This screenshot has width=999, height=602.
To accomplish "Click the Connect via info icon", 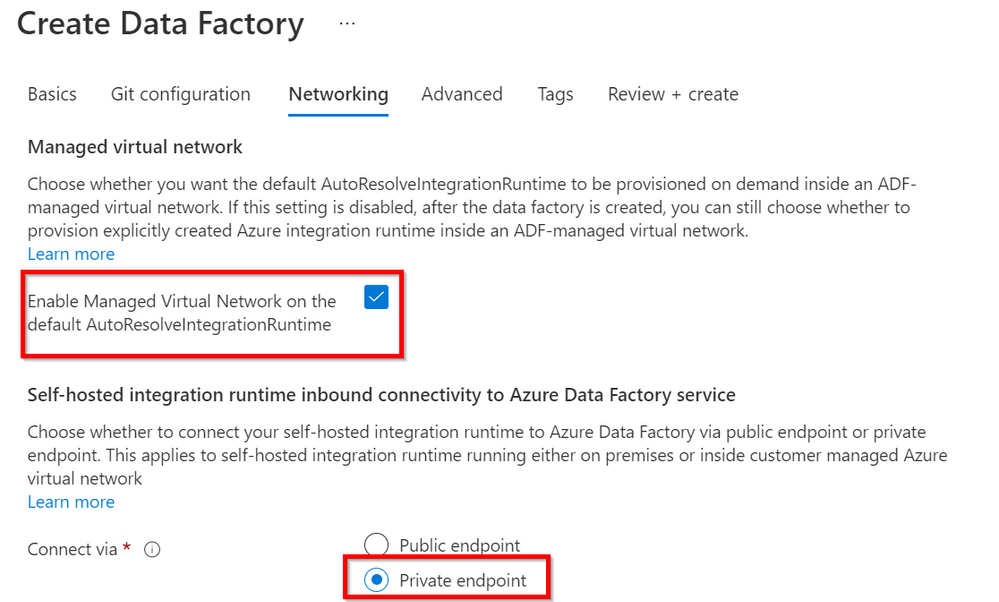I will coord(152,550).
